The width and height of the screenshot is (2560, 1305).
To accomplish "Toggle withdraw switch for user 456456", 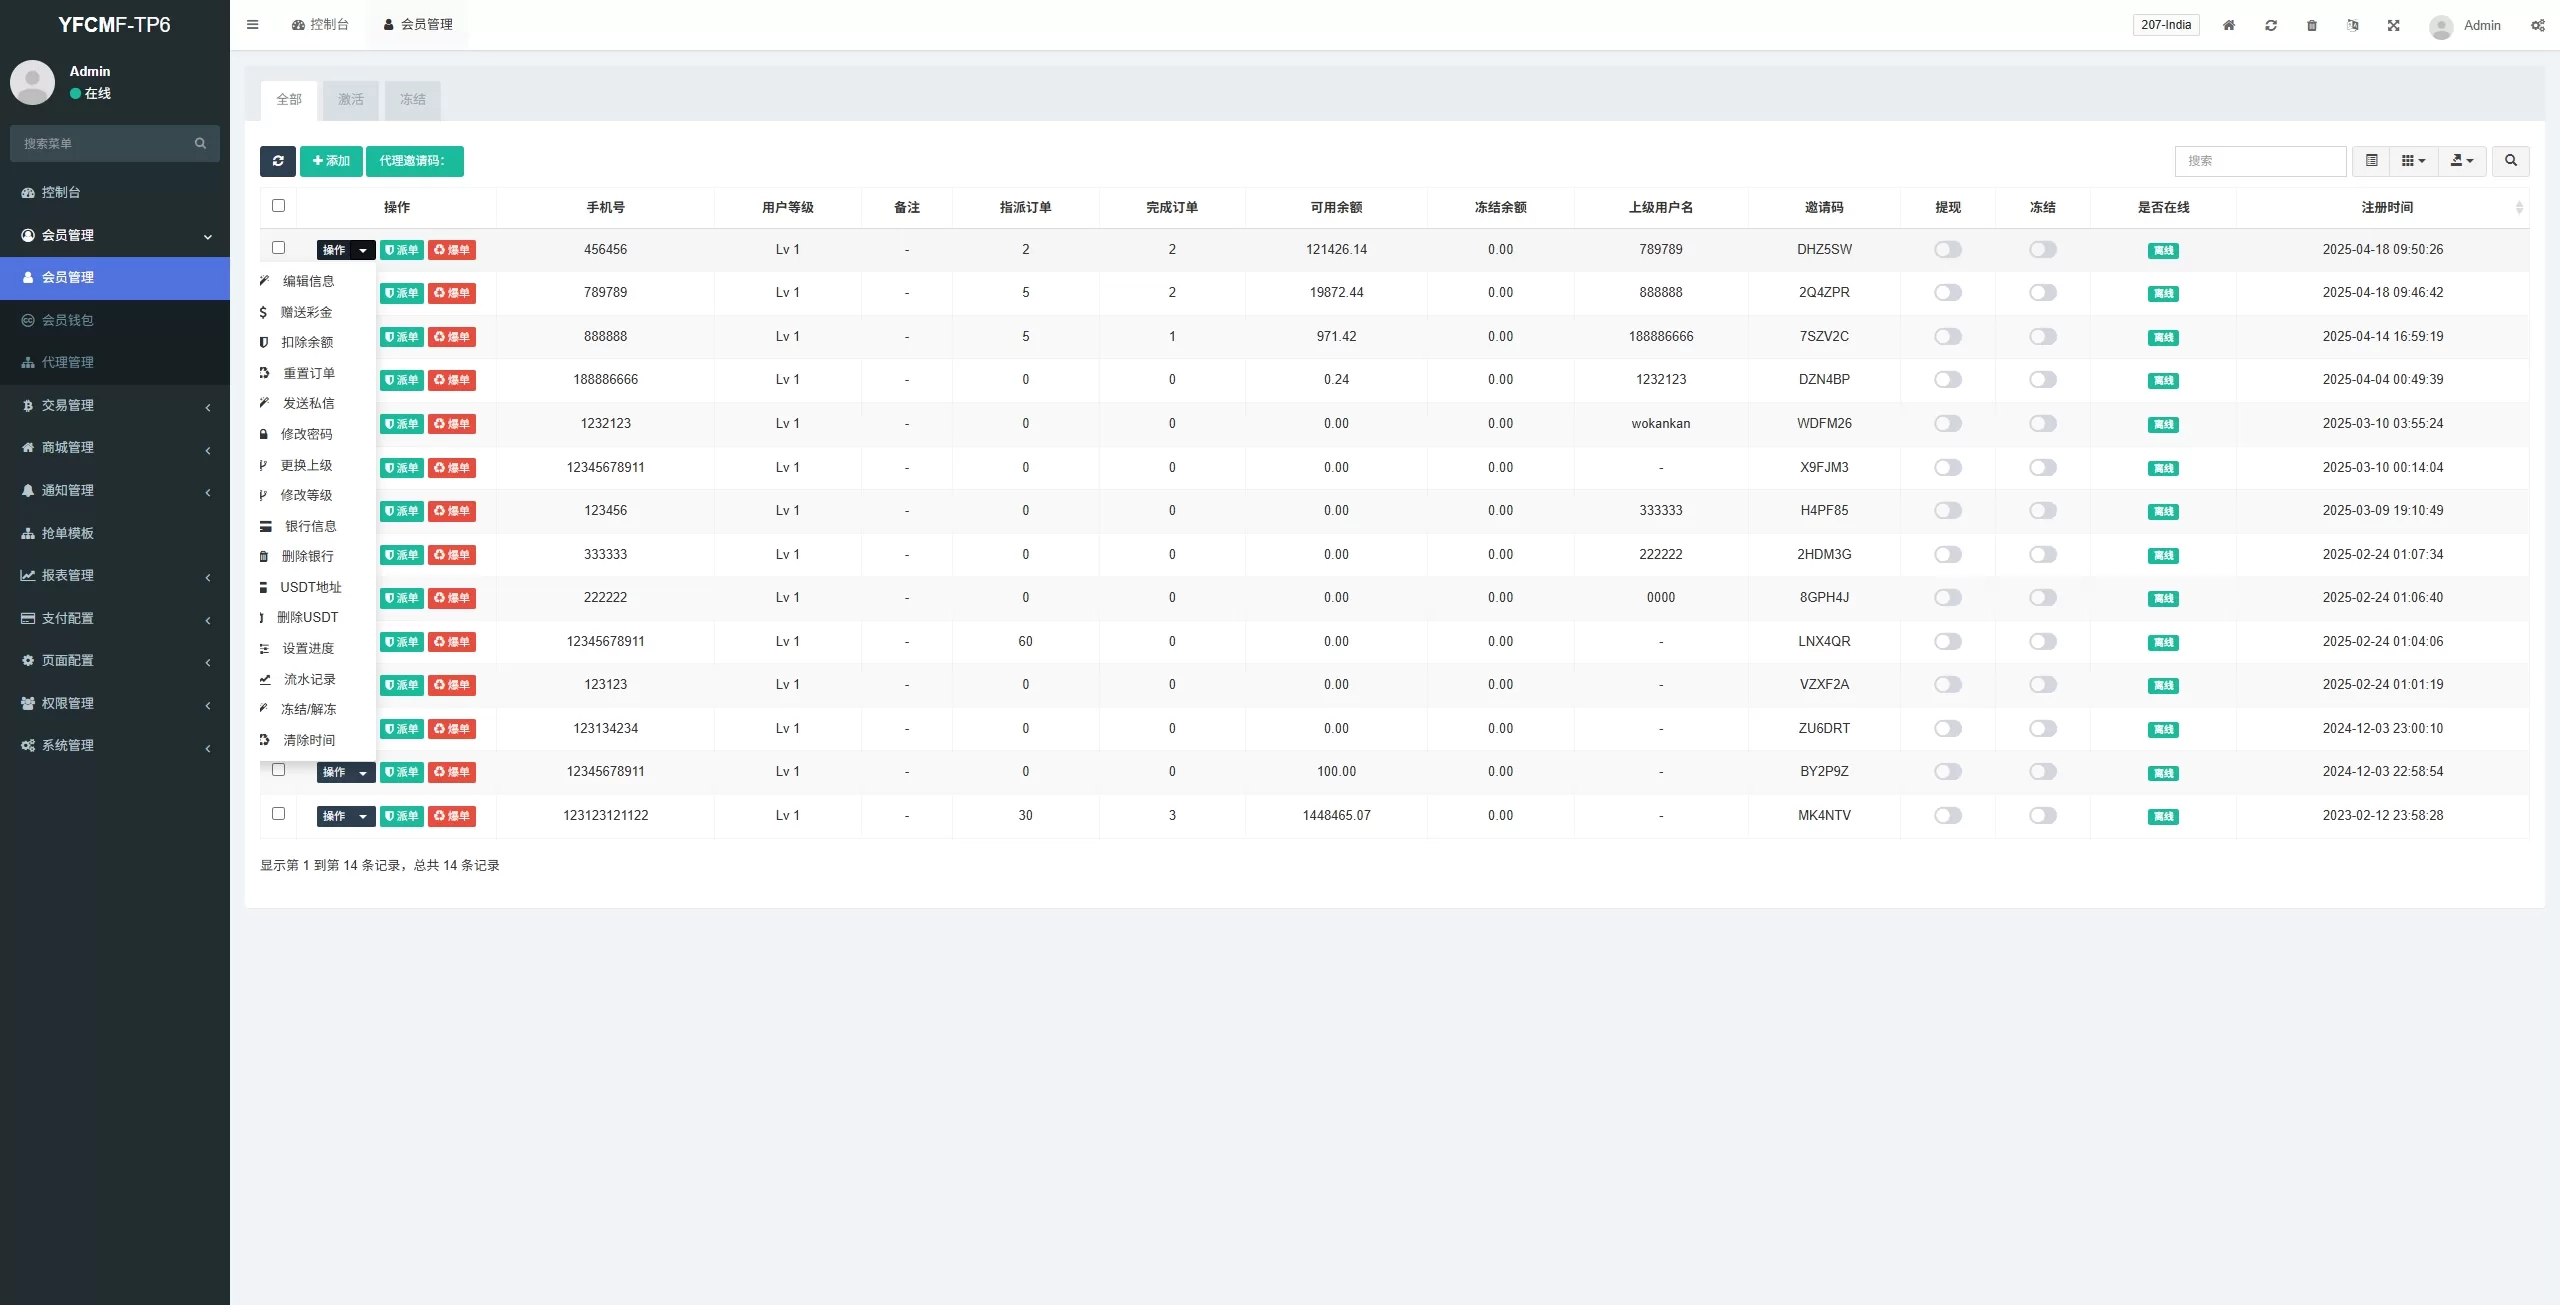I will pos(1947,250).
